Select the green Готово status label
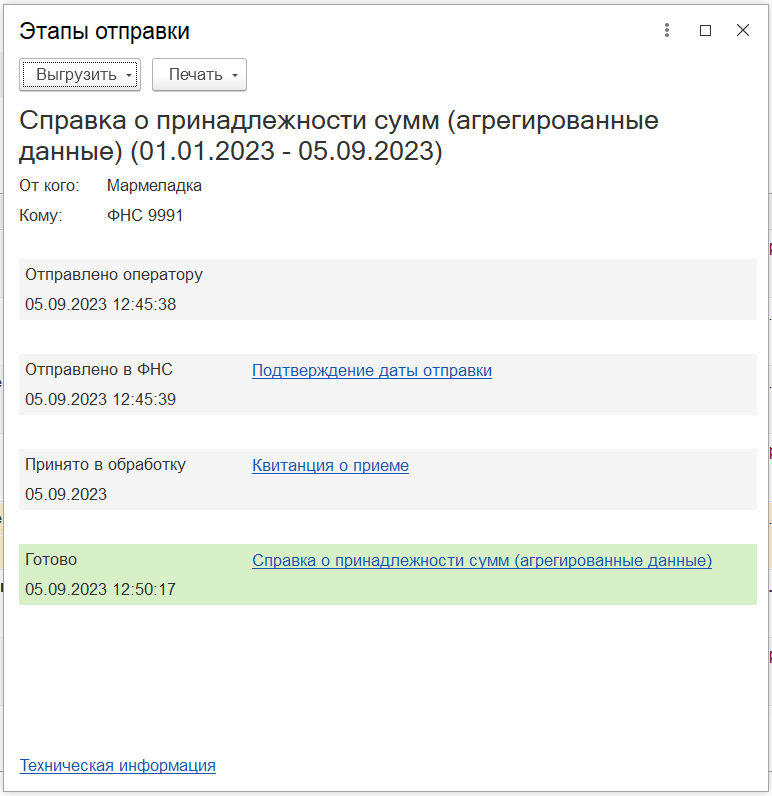Image resolution: width=772 pixels, height=796 pixels. point(51,560)
